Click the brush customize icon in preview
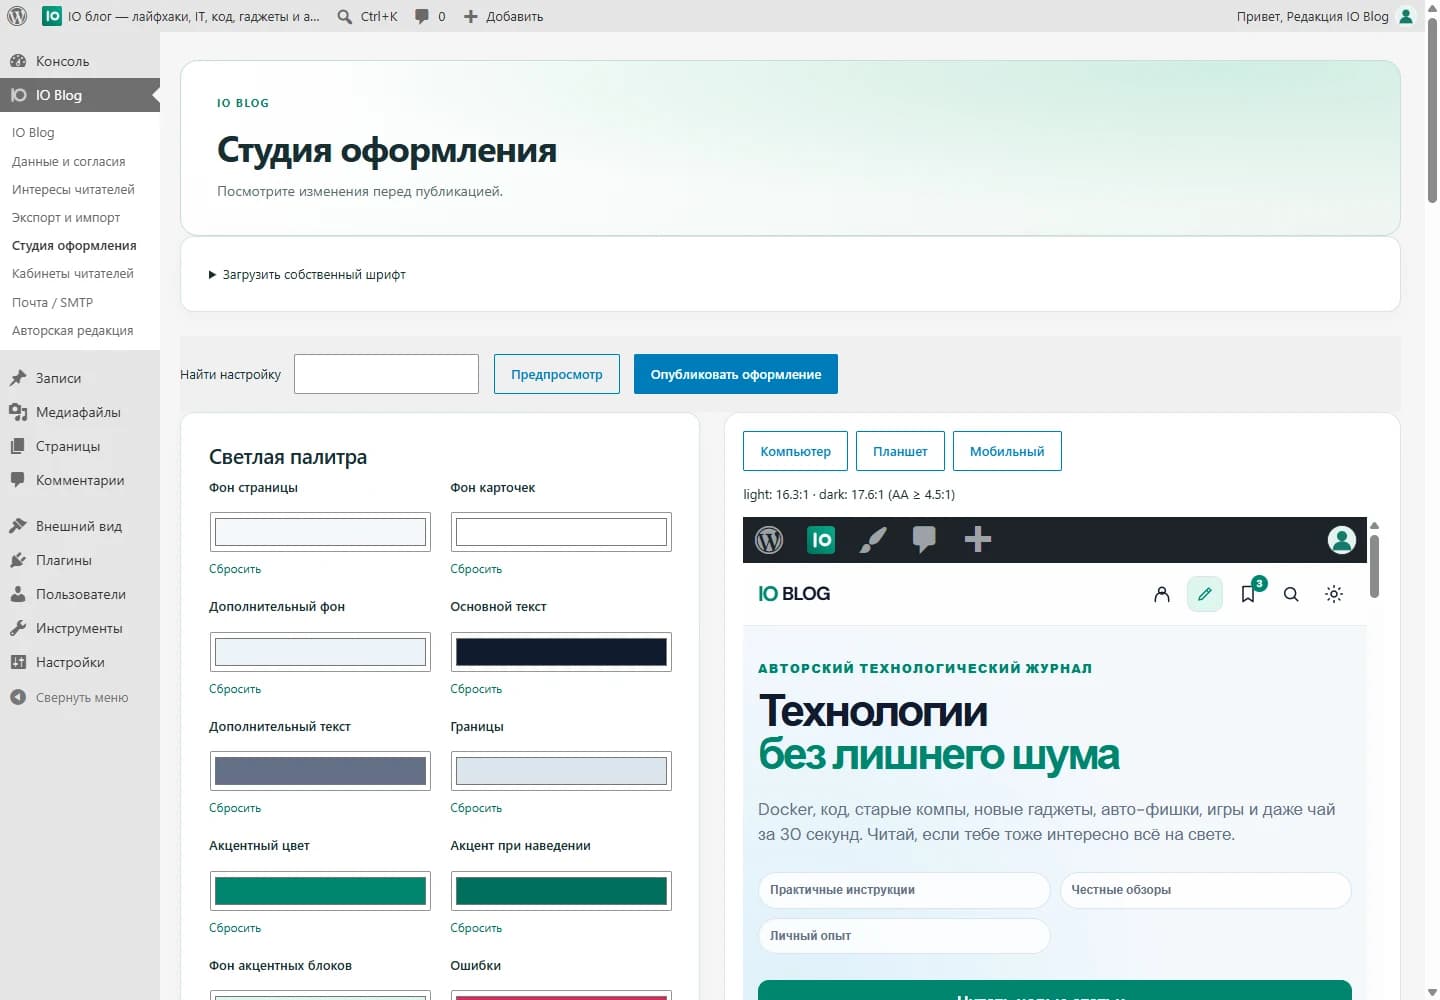This screenshot has width=1440, height=1000. coord(873,540)
